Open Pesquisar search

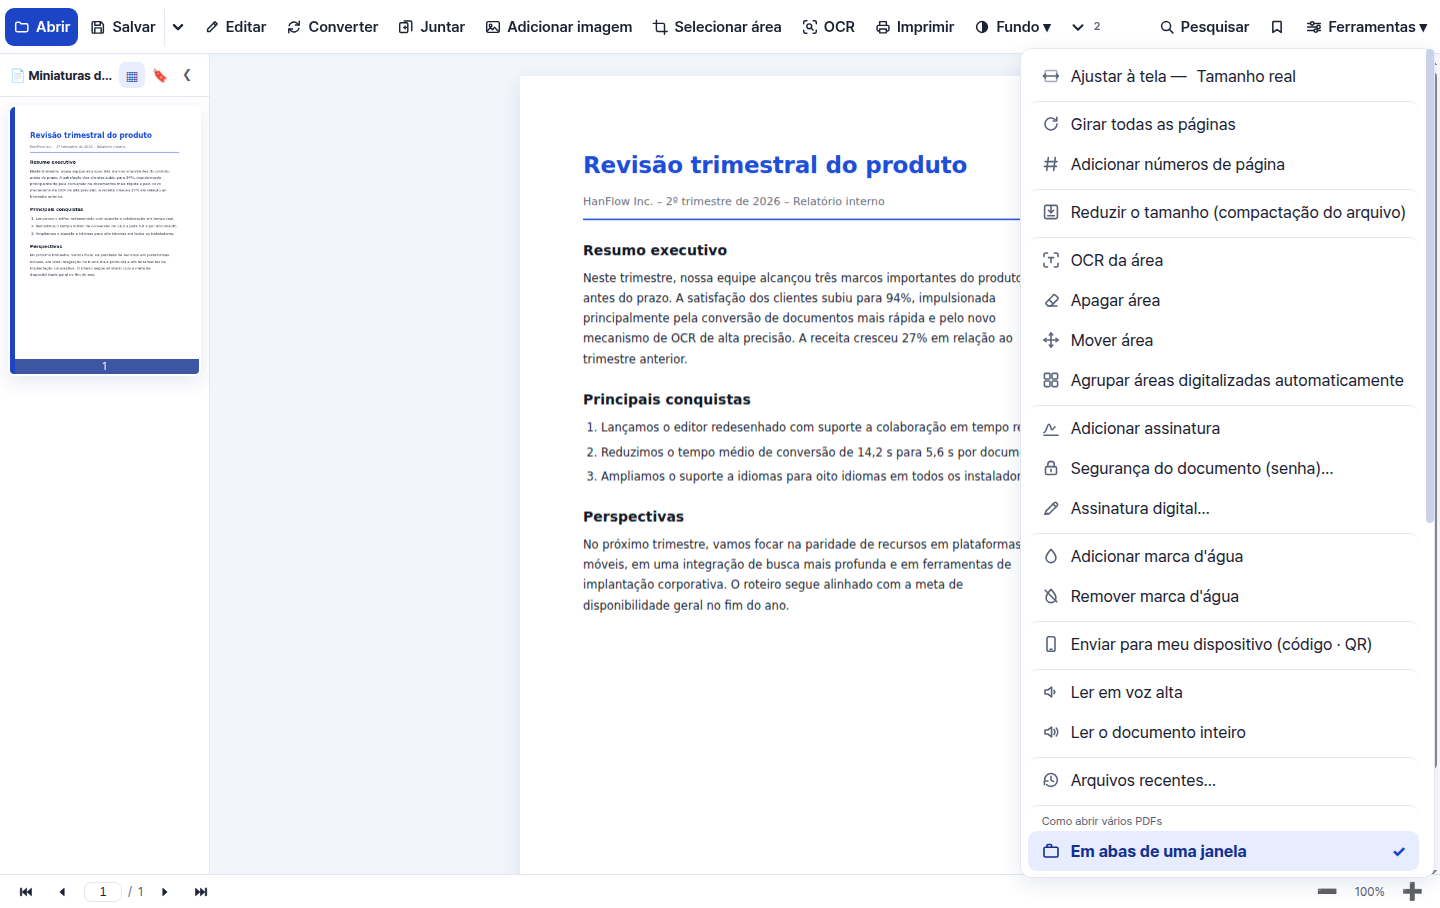pos(1204,27)
